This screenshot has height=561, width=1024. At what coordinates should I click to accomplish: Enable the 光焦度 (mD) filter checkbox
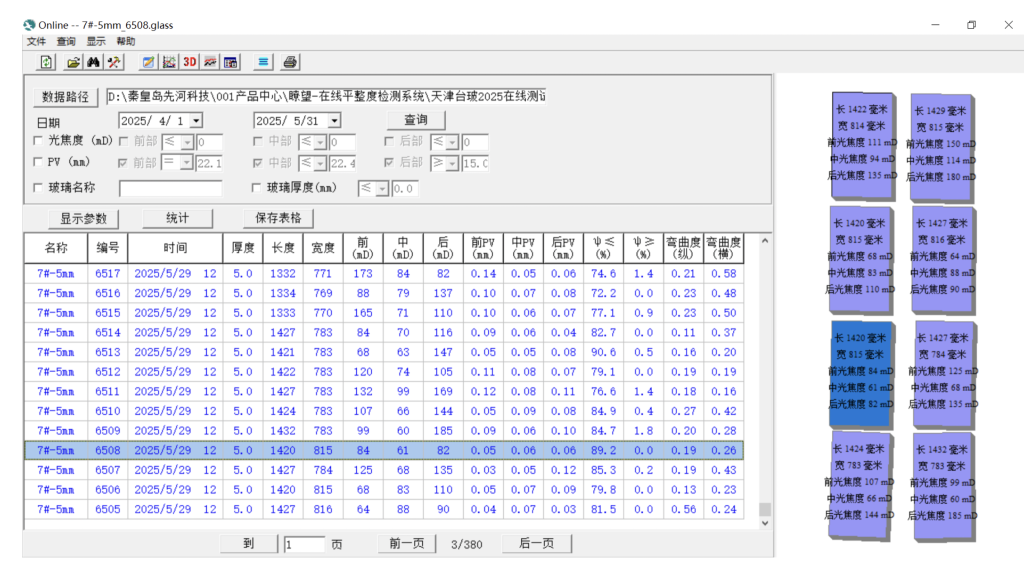tap(39, 142)
